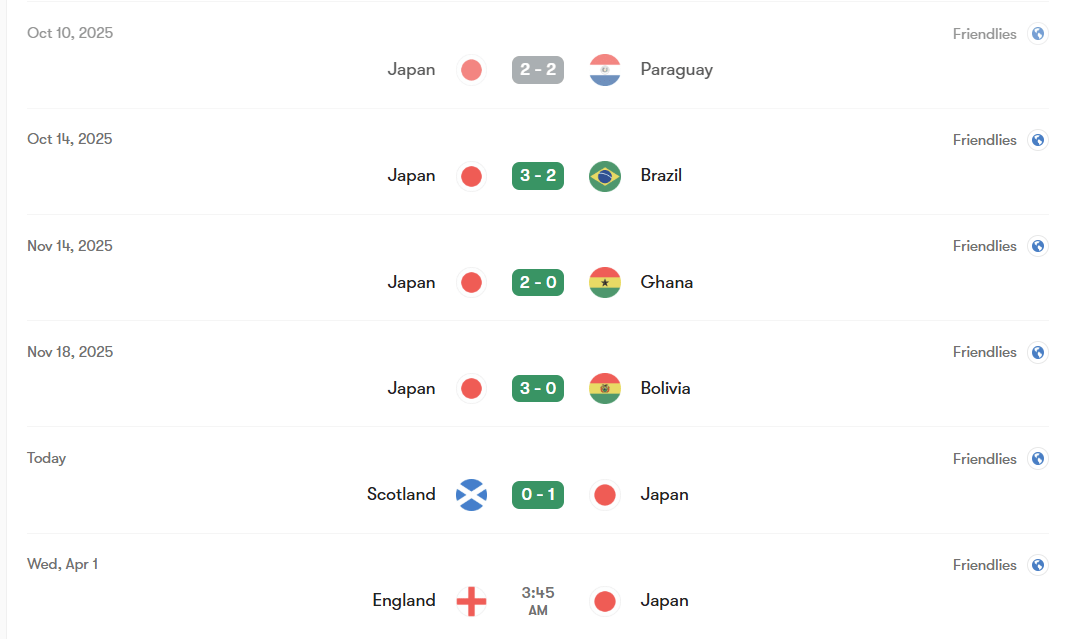Image resolution: width=1069 pixels, height=639 pixels.
Task: Open the 3 - 0 Japan vs Bolivia score
Action: pyautogui.click(x=538, y=388)
